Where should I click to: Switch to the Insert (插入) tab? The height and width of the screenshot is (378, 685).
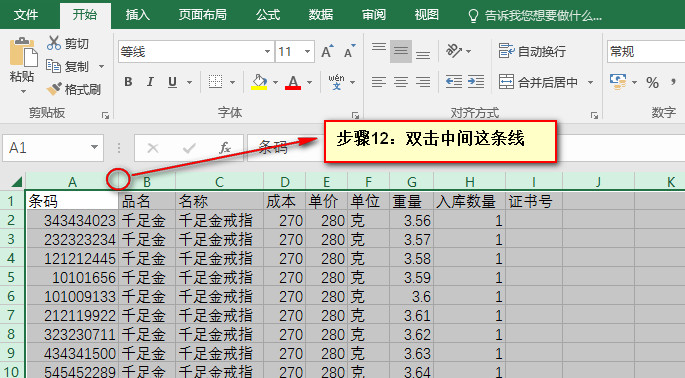pos(138,15)
